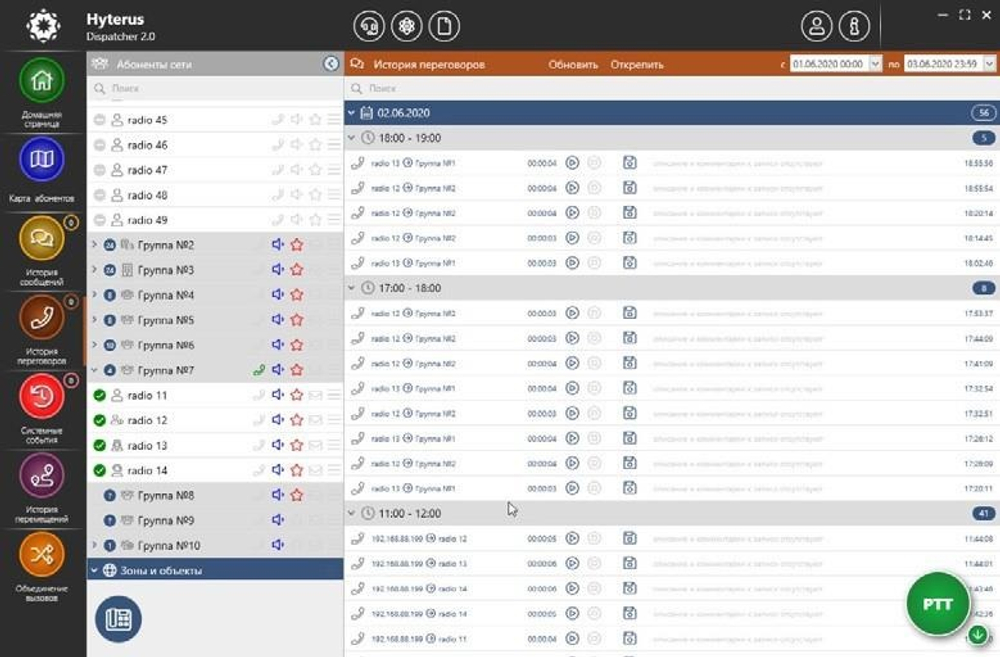Play the first radio 13 recording at 18:00
This screenshot has height=657, width=1000.
pyautogui.click(x=572, y=163)
